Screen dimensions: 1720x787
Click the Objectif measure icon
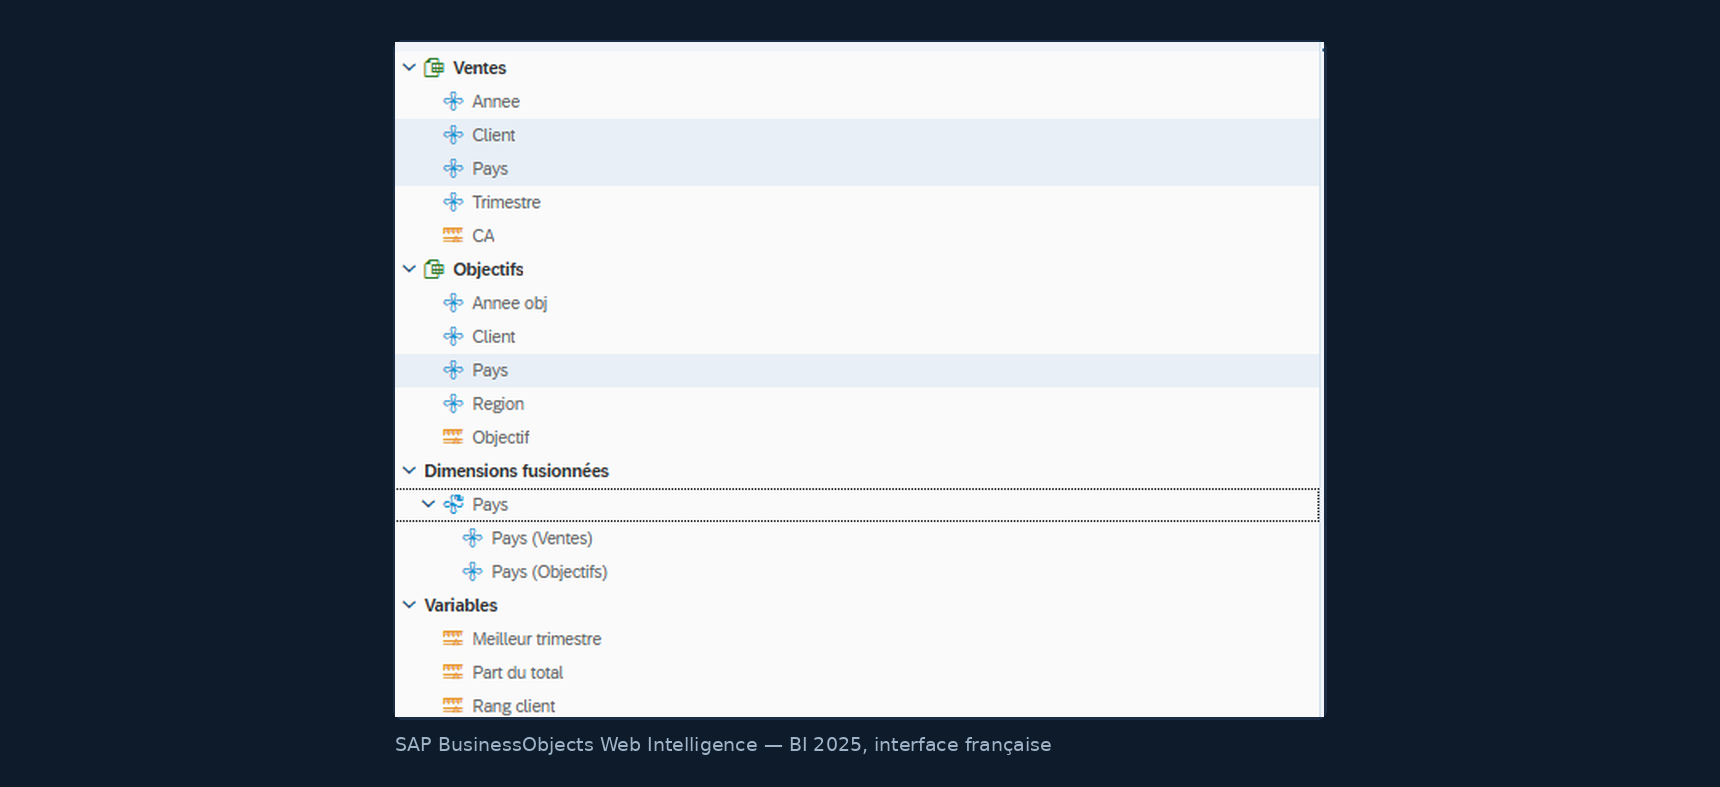[x=453, y=437]
